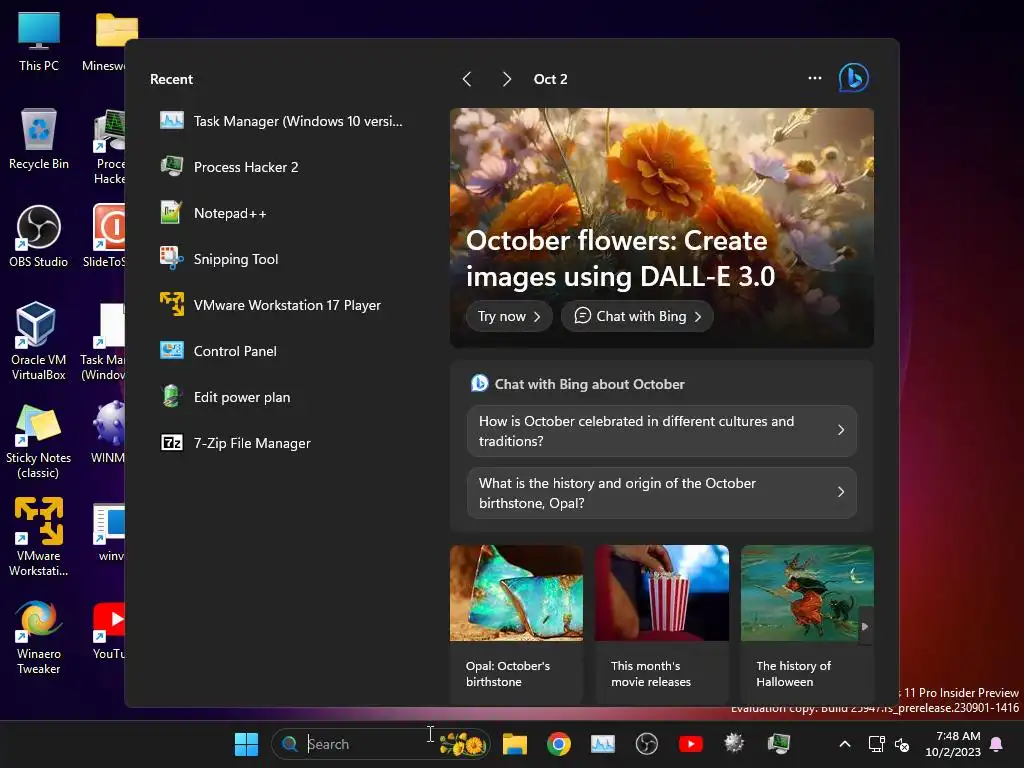Go to the previous day with the left chevron
The width and height of the screenshot is (1024, 768).
click(467, 79)
